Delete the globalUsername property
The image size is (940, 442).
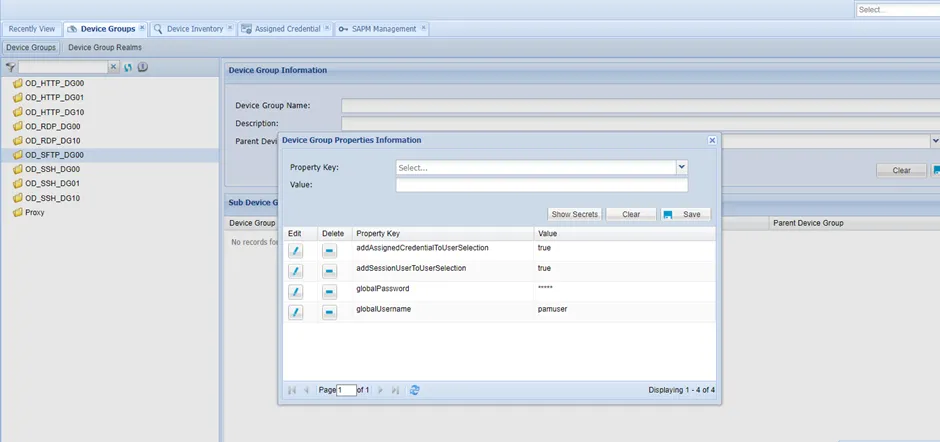(x=329, y=312)
